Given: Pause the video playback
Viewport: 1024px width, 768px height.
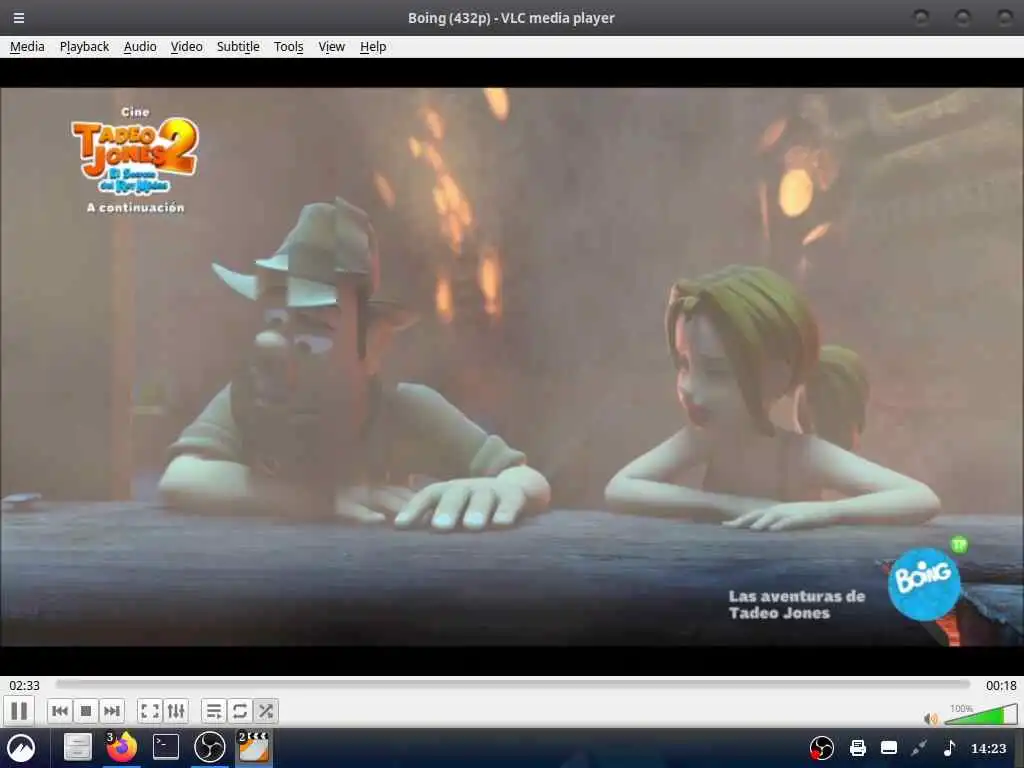Looking at the screenshot, I should click(19, 711).
